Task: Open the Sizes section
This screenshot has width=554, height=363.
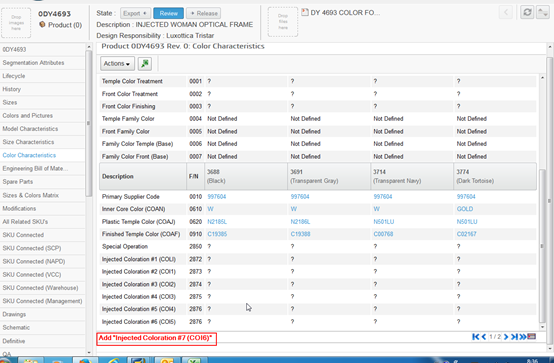Action: (x=42, y=103)
